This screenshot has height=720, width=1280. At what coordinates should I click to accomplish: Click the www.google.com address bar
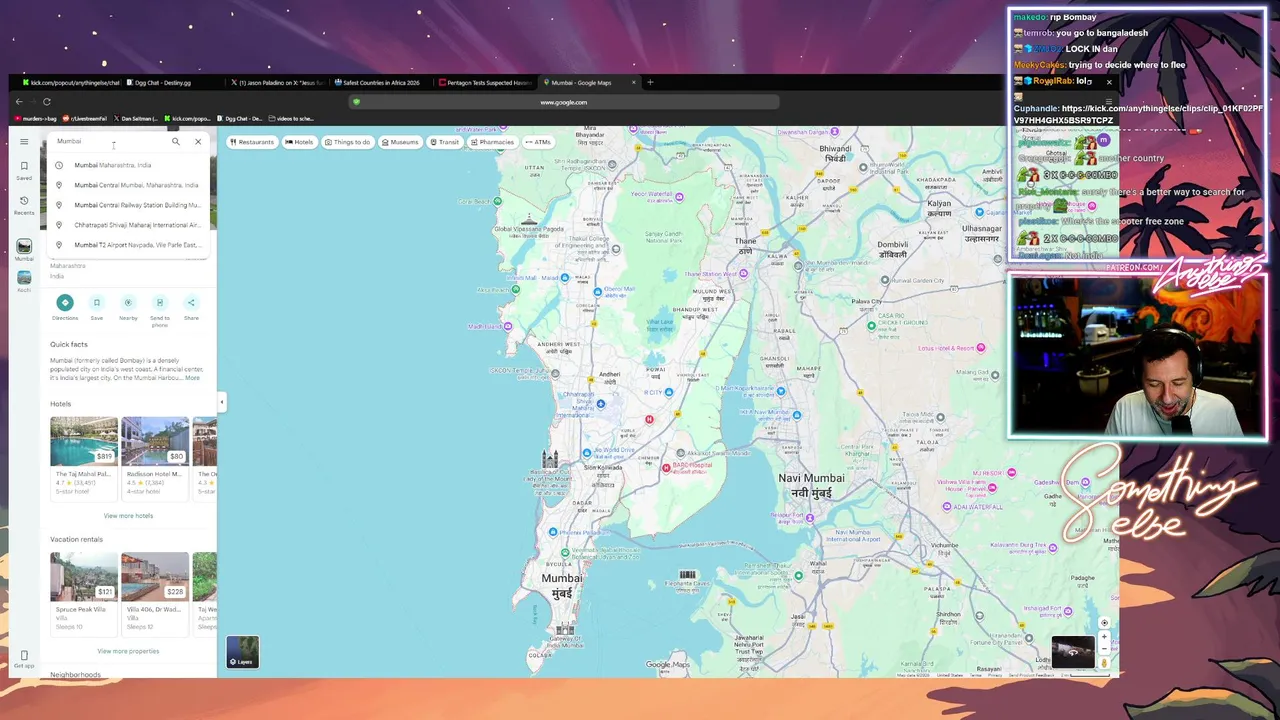(x=563, y=102)
